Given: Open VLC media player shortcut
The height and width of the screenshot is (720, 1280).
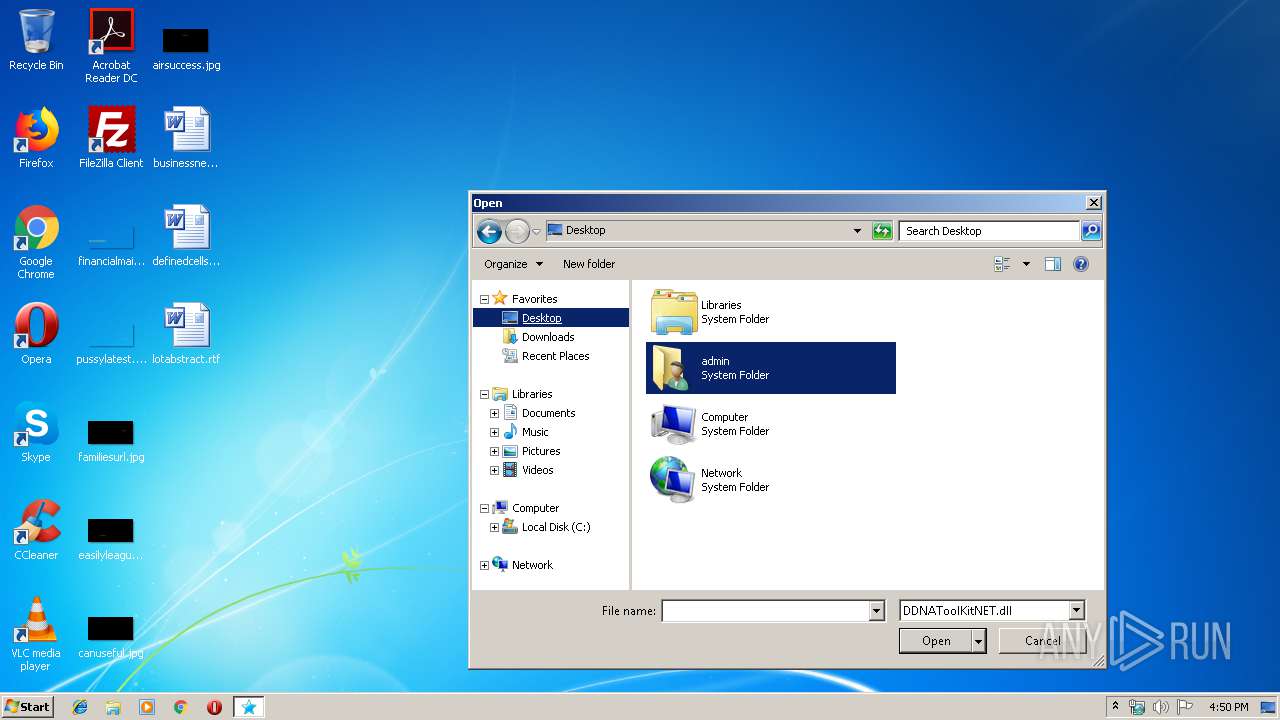Looking at the screenshot, I should [36, 634].
